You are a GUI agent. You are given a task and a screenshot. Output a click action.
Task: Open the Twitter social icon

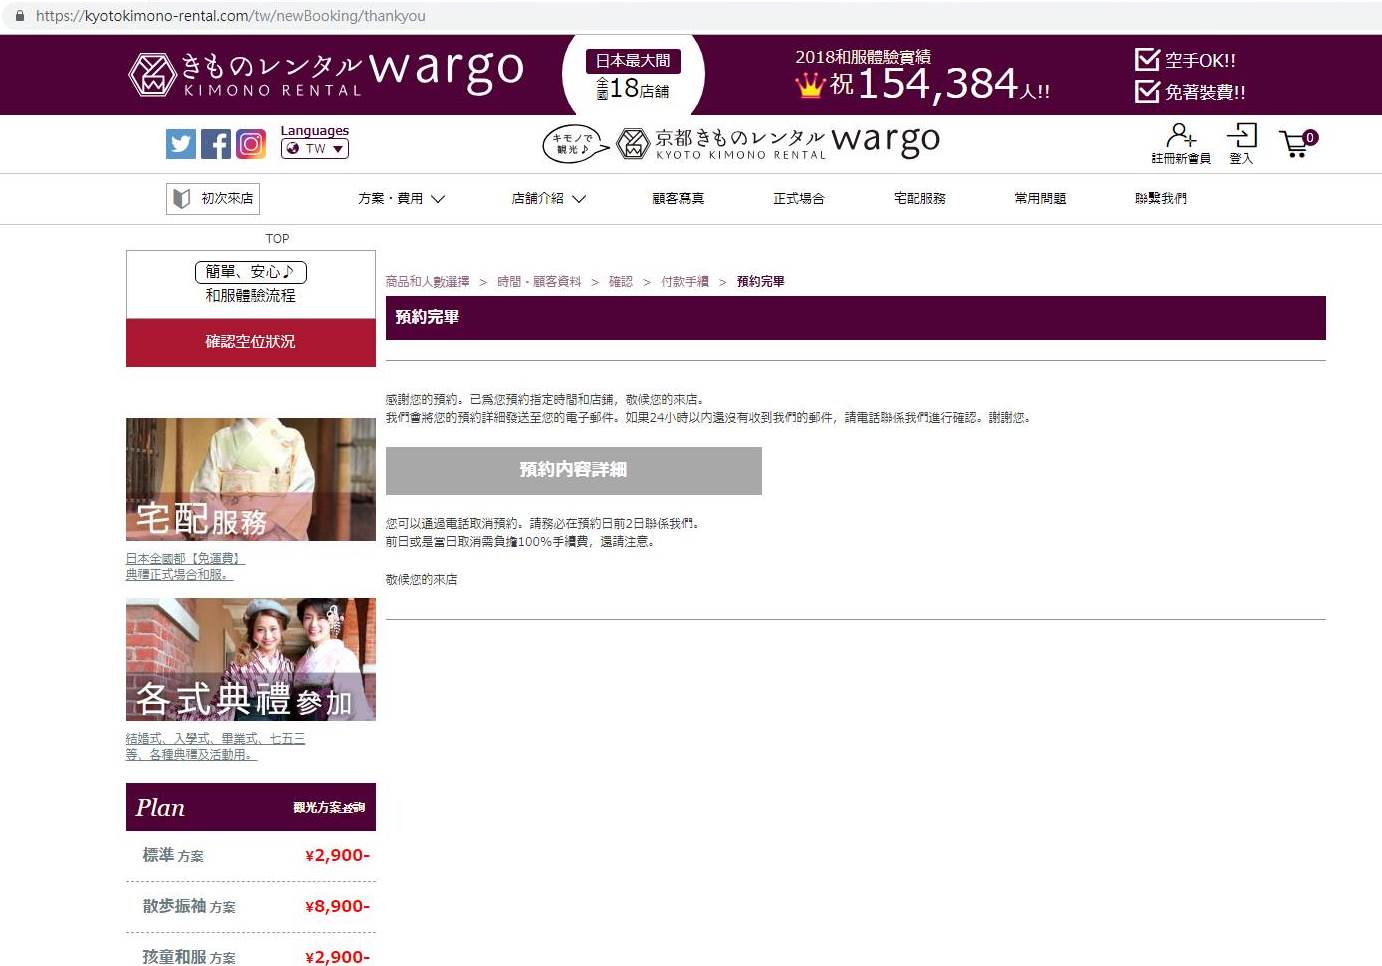[180, 144]
